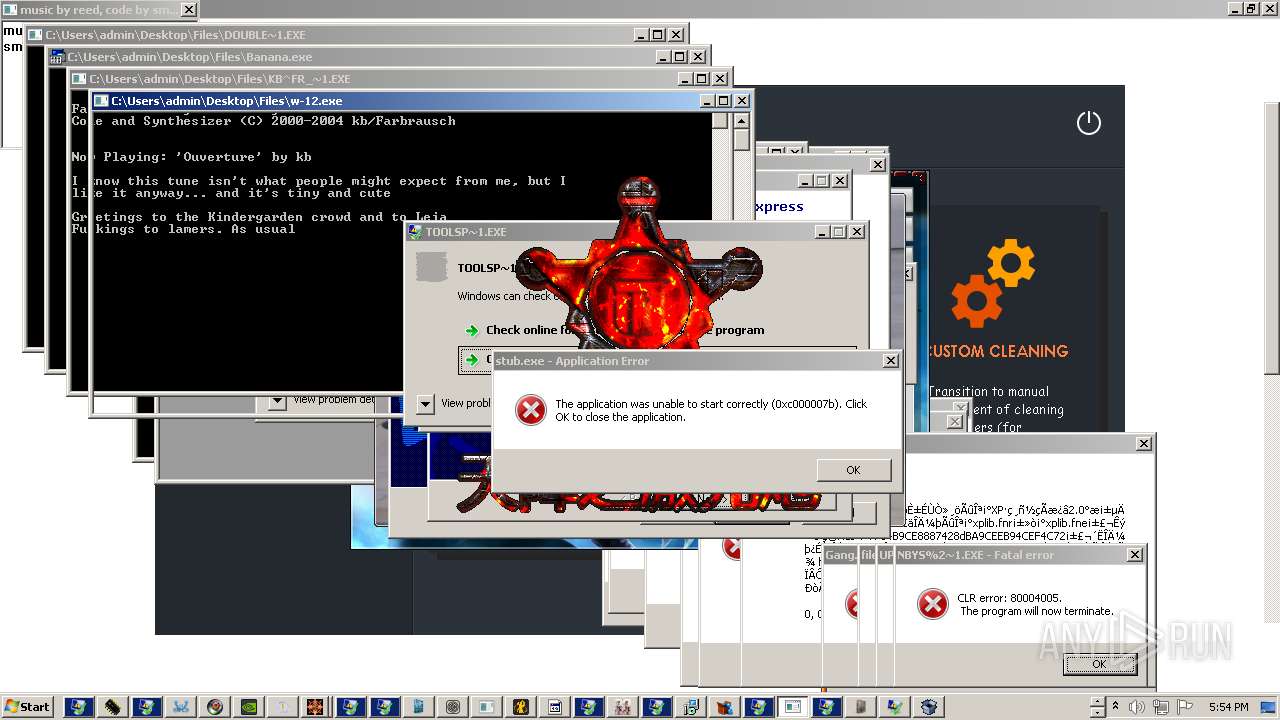This screenshot has height=720, width=1280.
Task: Open the blue document taskbar icon
Action: (418, 707)
